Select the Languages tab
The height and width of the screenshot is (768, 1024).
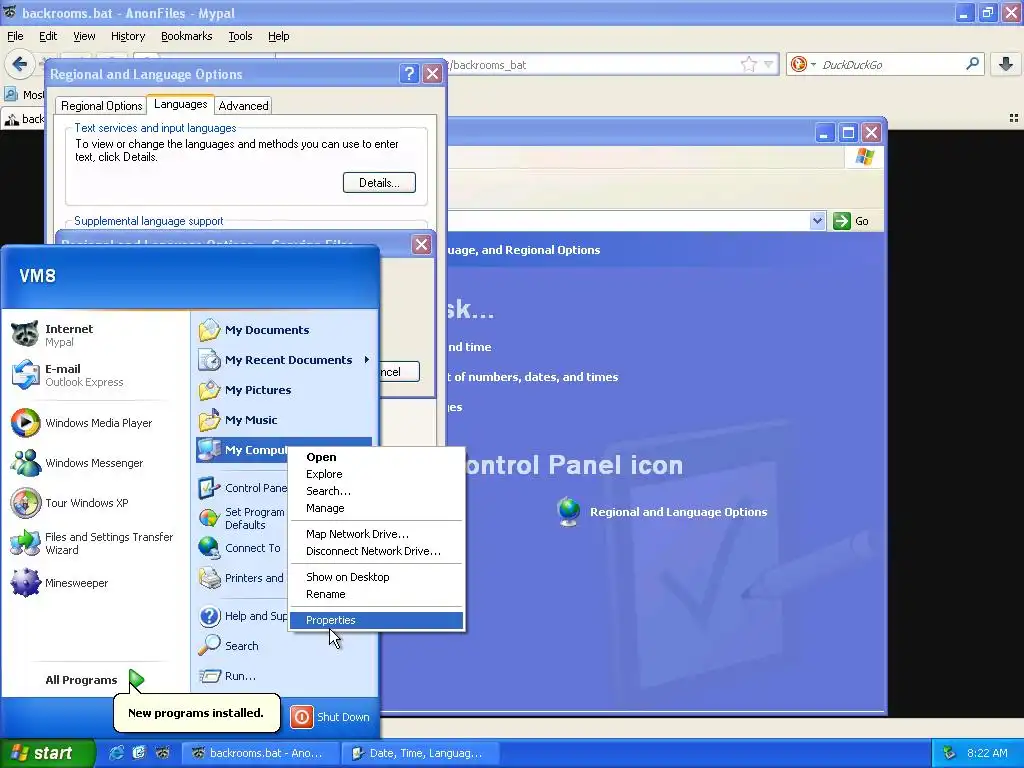[x=180, y=104]
